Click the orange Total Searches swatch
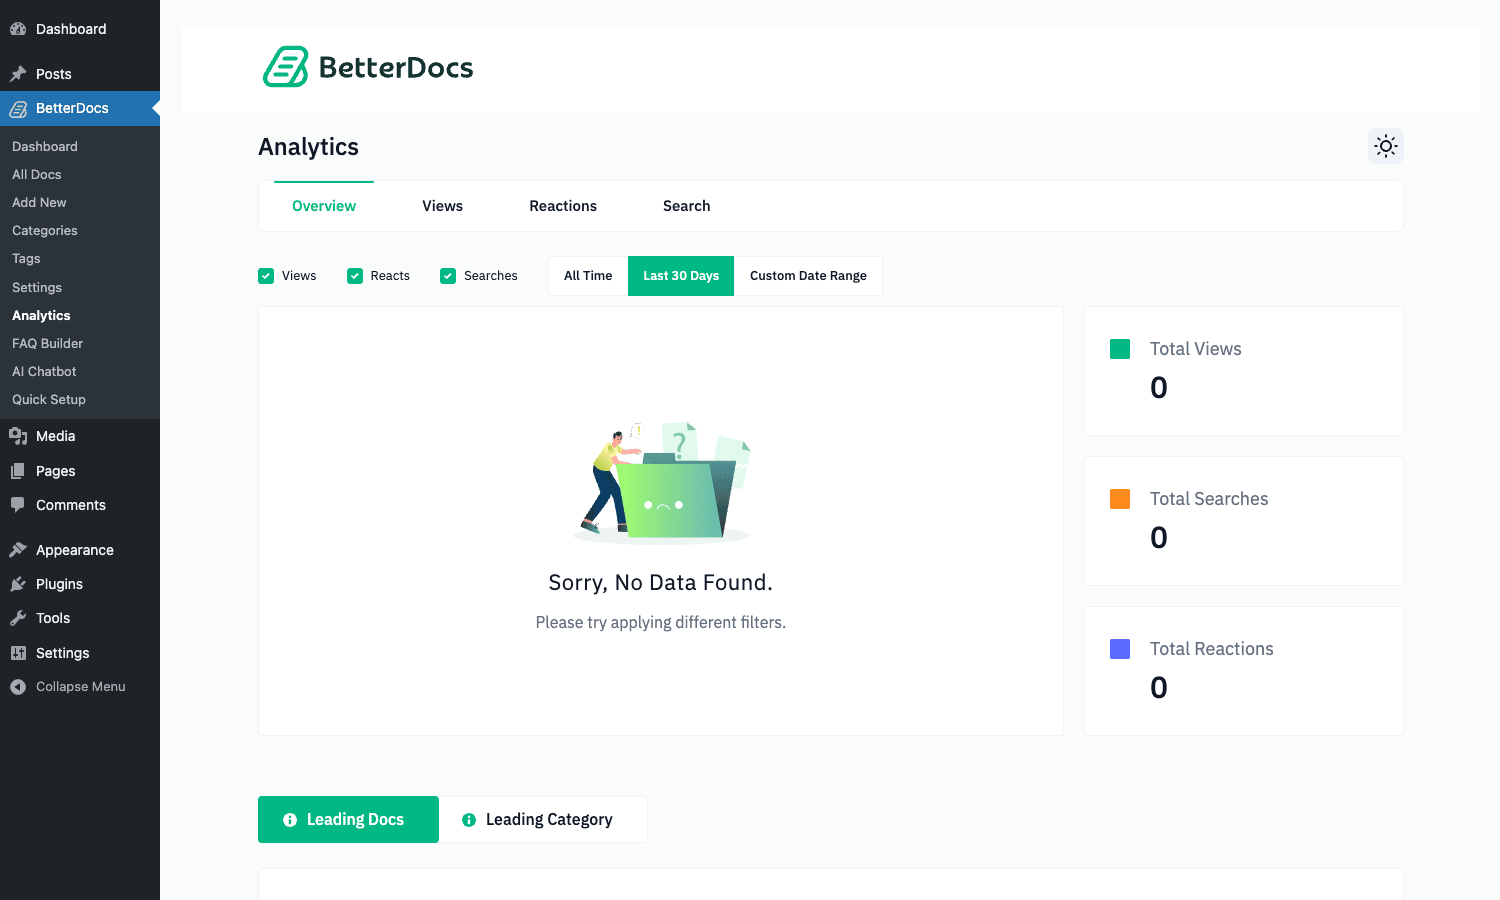The image size is (1500, 900). (x=1120, y=499)
